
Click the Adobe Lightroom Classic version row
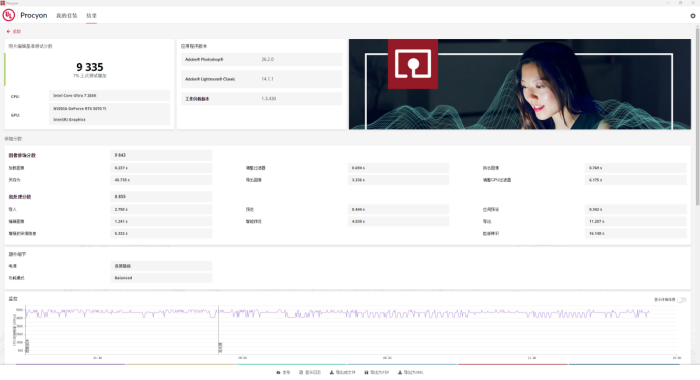point(262,79)
